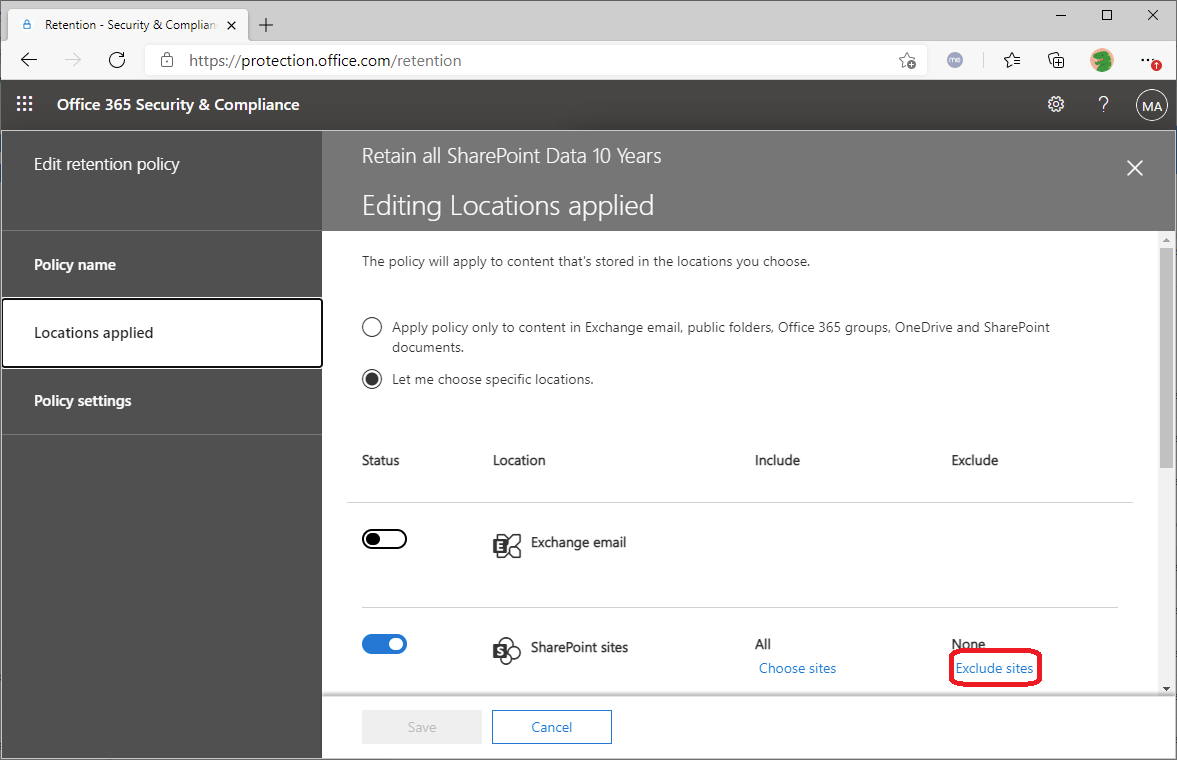Select the Retention - Security & Compliance tab
The image size is (1177, 760).
pos(130,25)
